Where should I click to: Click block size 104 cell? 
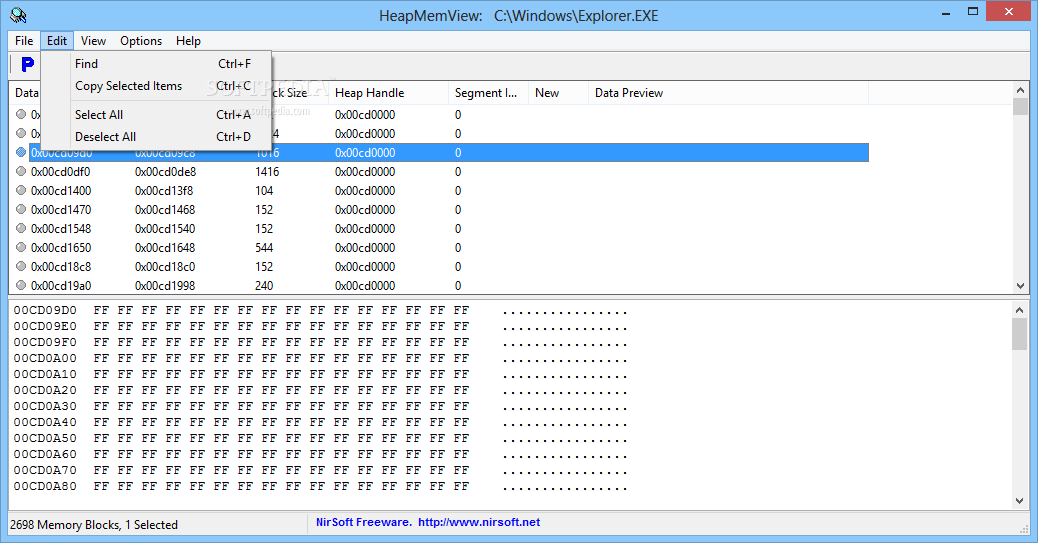pyautogui.click(x=264, y=191)
